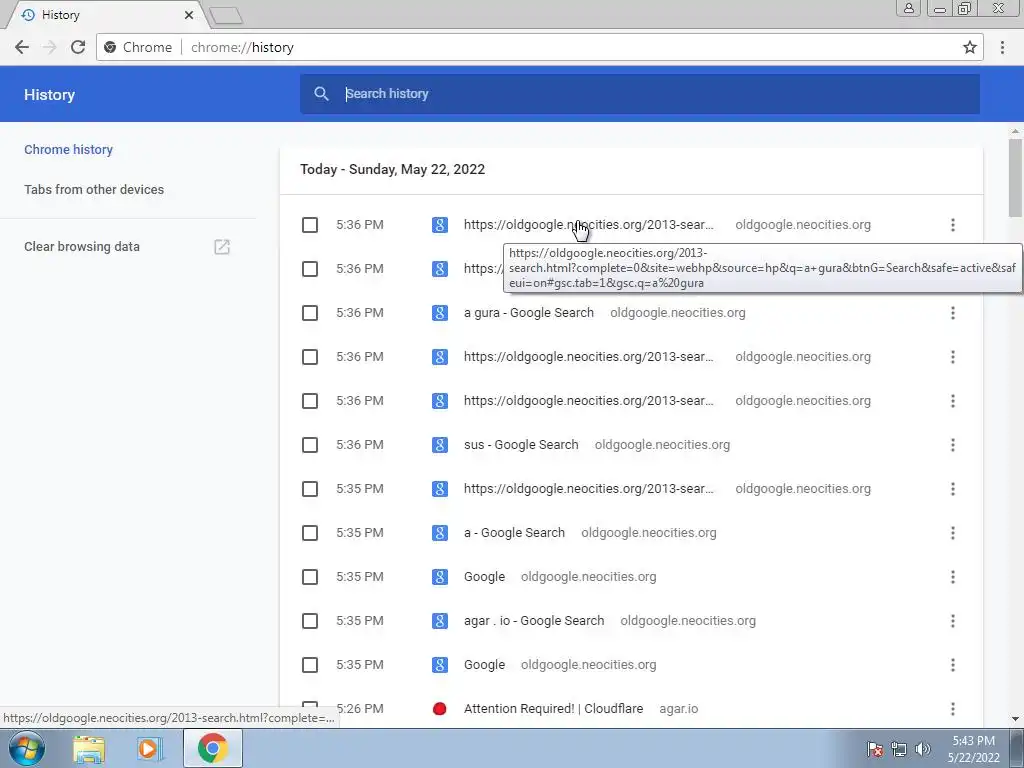Reload the chrome://history page
The image size is (1024, 768).
(x=78, y=47)
